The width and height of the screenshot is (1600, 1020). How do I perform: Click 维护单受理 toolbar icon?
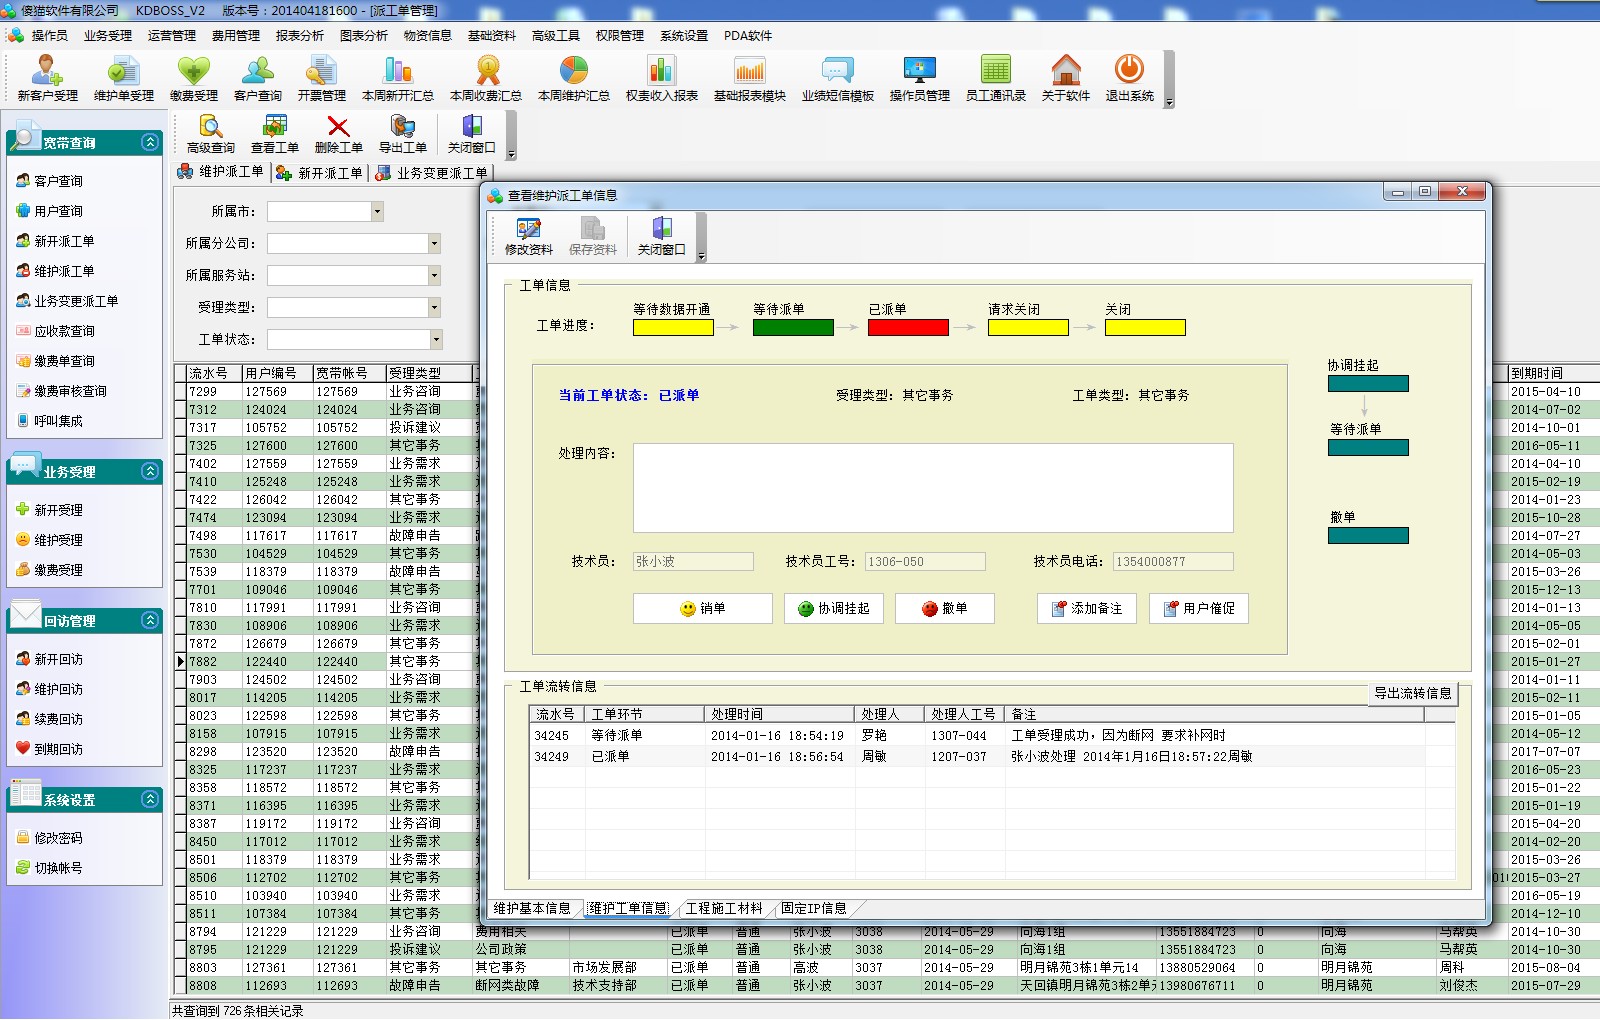124,78
